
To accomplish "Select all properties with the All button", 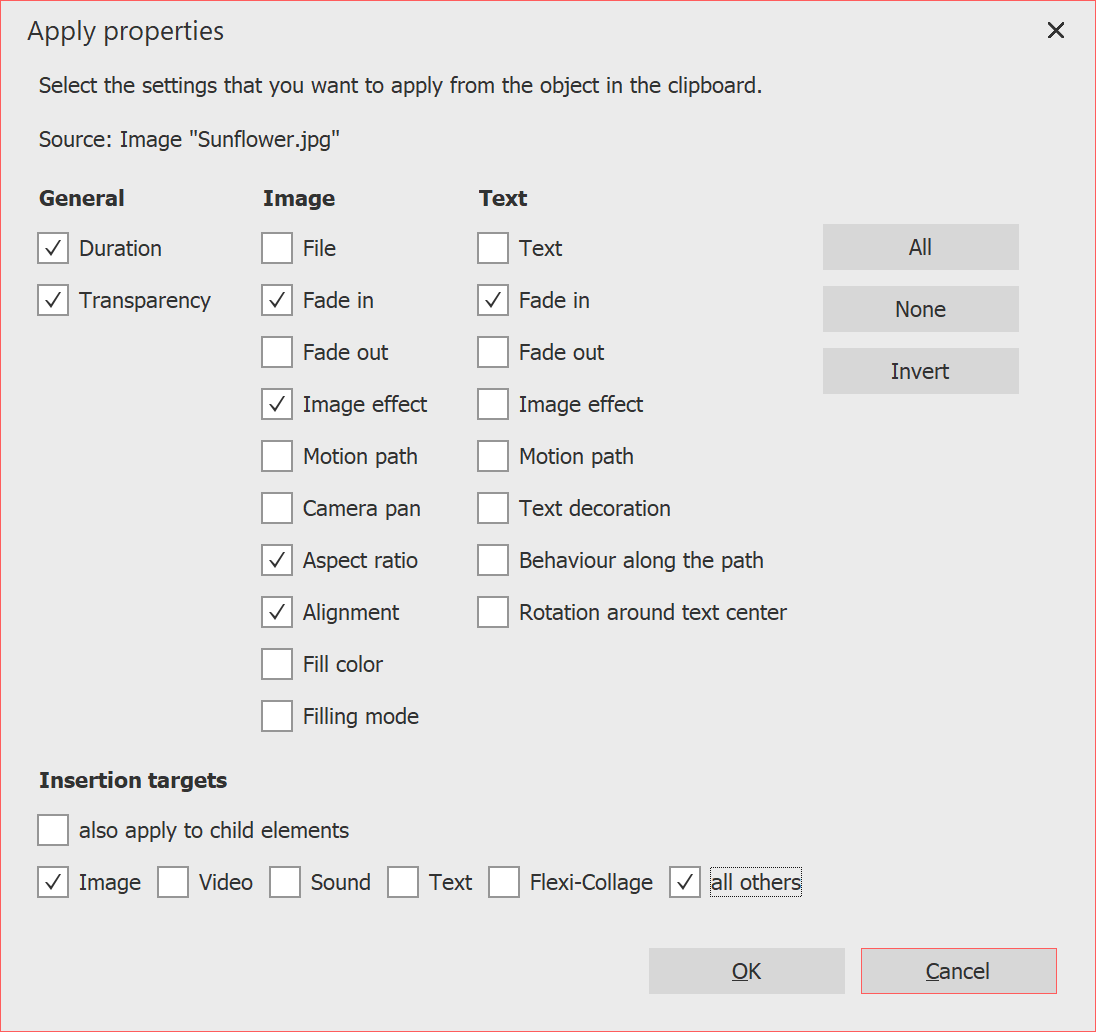I will click(920, 247).
